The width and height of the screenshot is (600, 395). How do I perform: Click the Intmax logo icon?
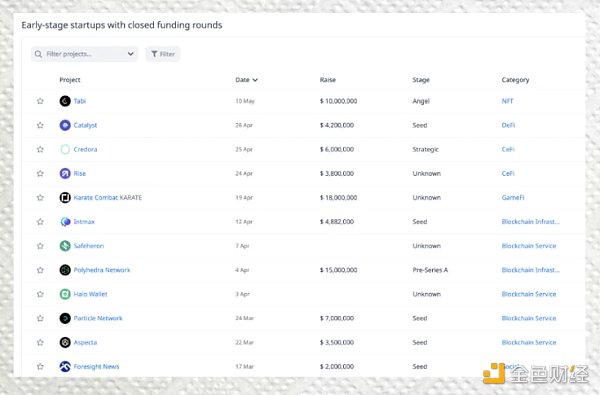click(x=65, y=222)
